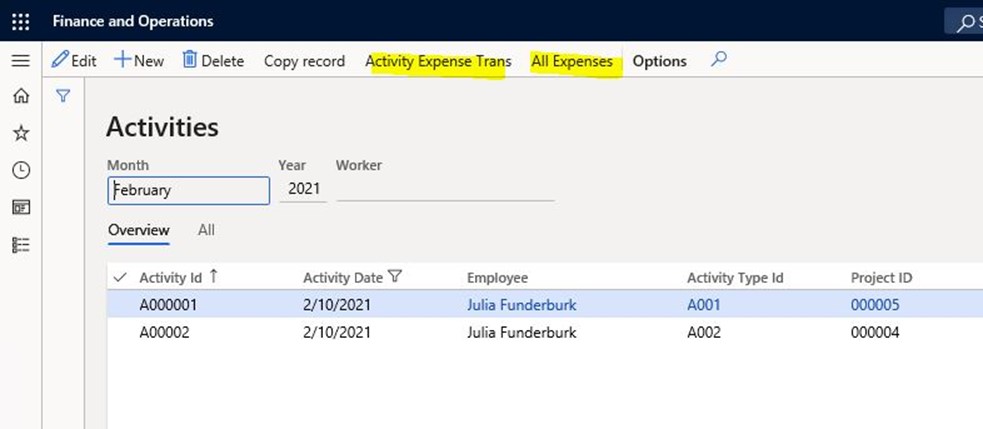This screenshot has width=983, height=429.
Task: Show the filter pane funnel icon
Action: (63, 96)
